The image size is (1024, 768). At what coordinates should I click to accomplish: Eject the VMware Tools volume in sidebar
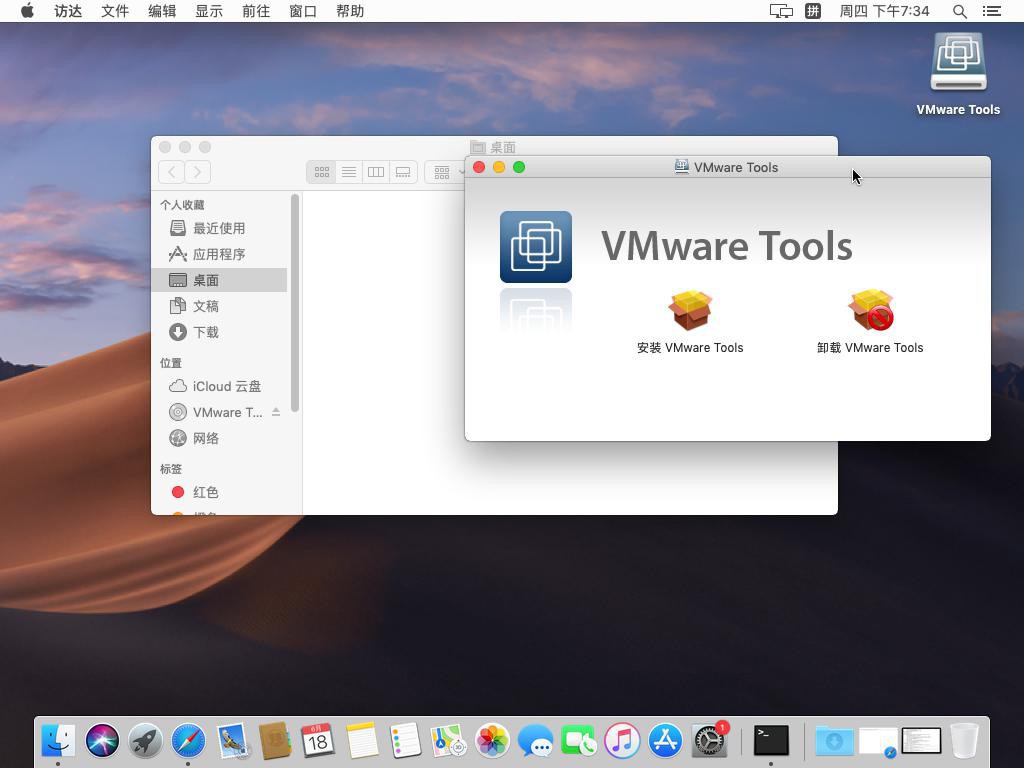[x=276, y=412]
